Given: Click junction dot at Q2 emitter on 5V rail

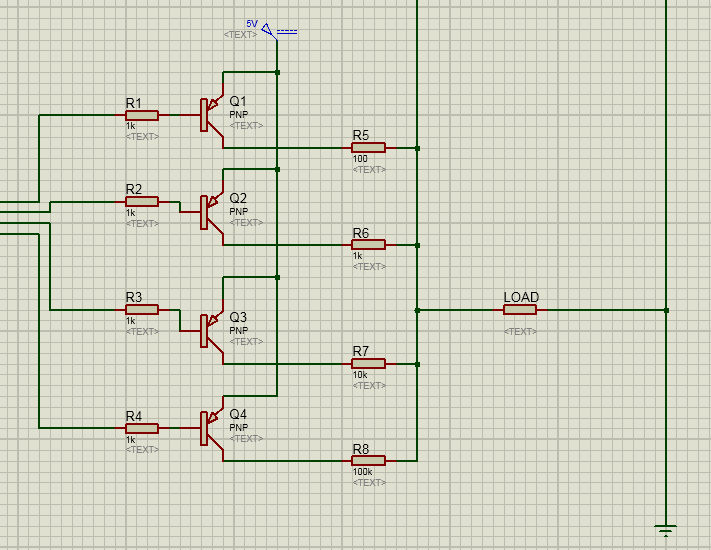Looking at the screenshot, I should coord(278,169).
